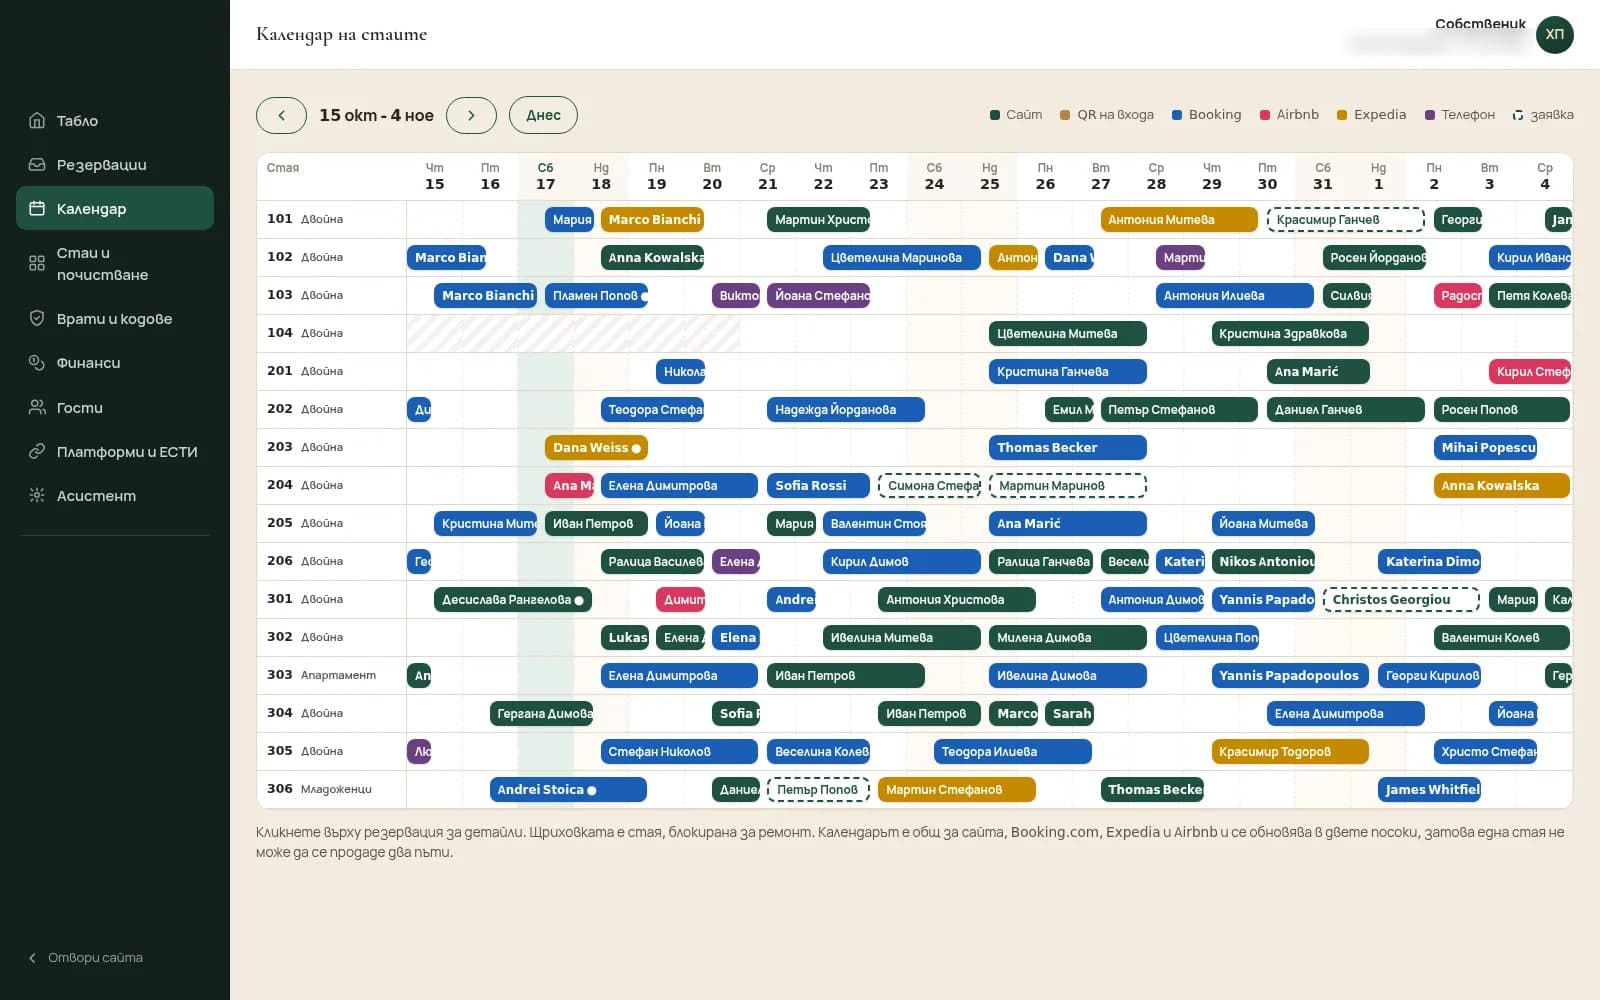Screen dimensions: 1600x1000
Task: Open Десислава Рангелова reservation in room 301
Action: pos(513,600)
